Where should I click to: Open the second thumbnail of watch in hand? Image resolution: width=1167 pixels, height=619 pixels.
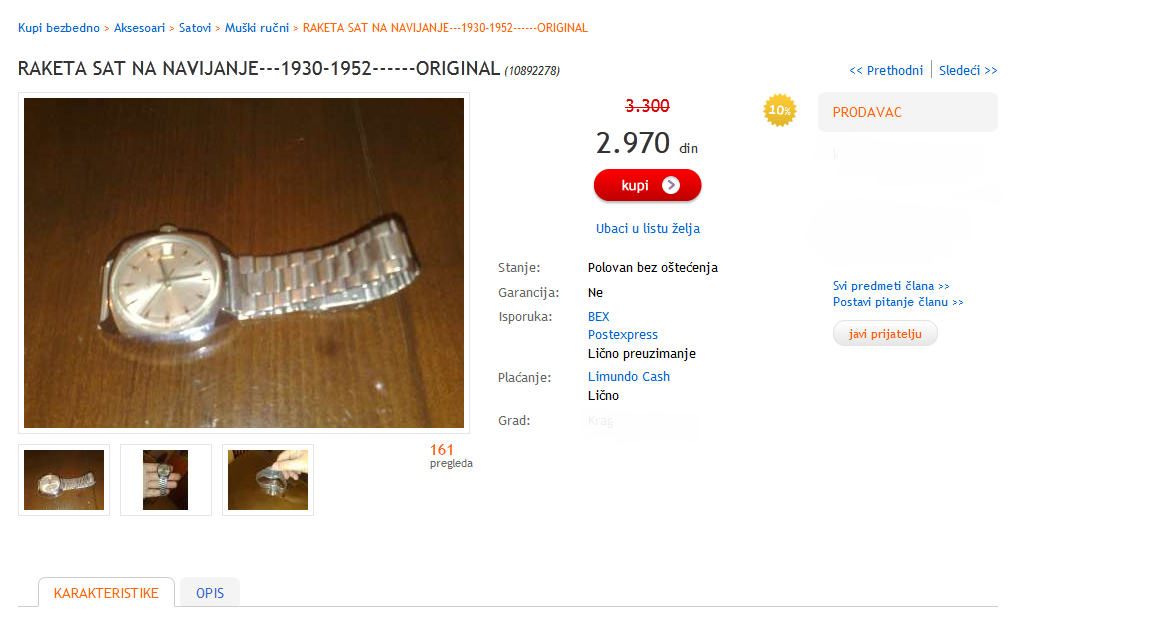(x=166, y=480)
